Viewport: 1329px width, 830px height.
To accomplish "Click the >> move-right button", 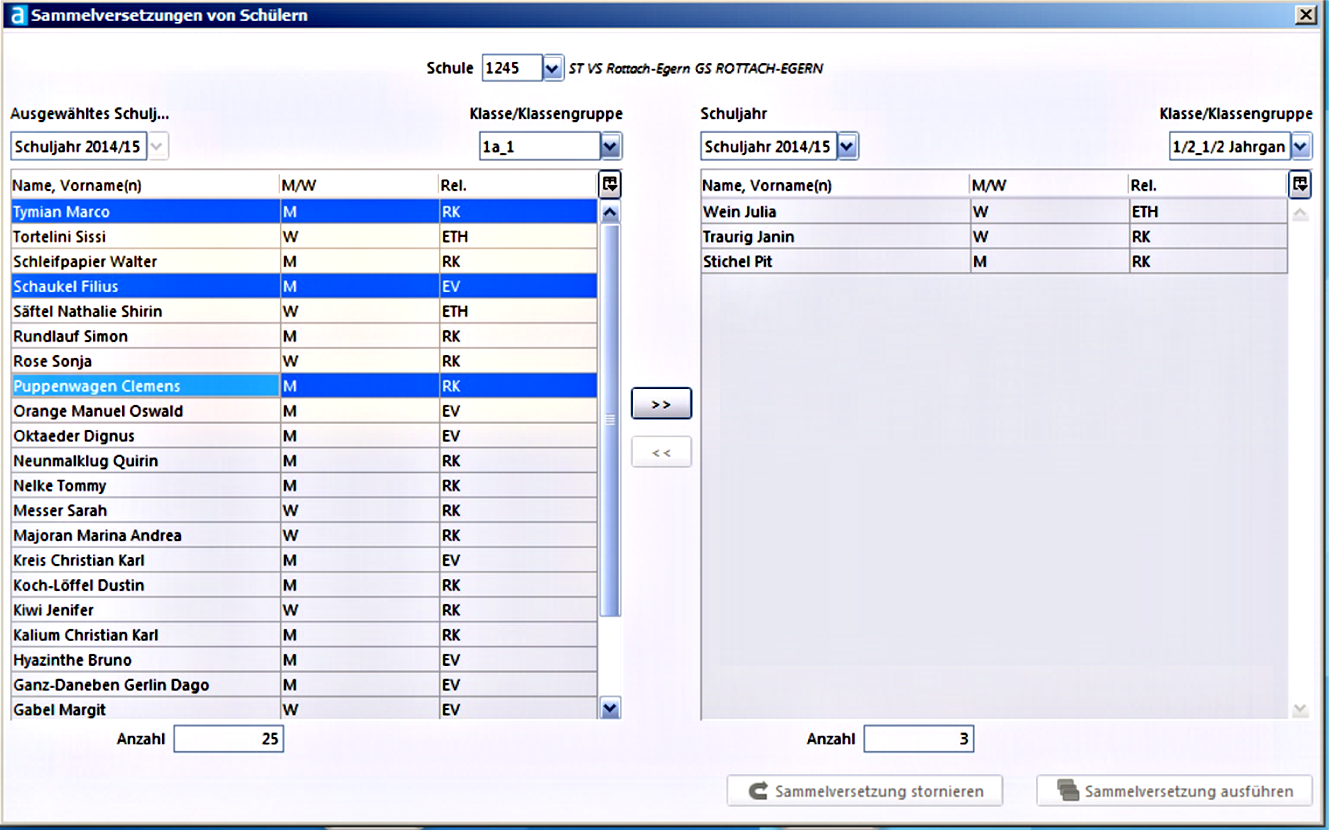I will point(661,404).
